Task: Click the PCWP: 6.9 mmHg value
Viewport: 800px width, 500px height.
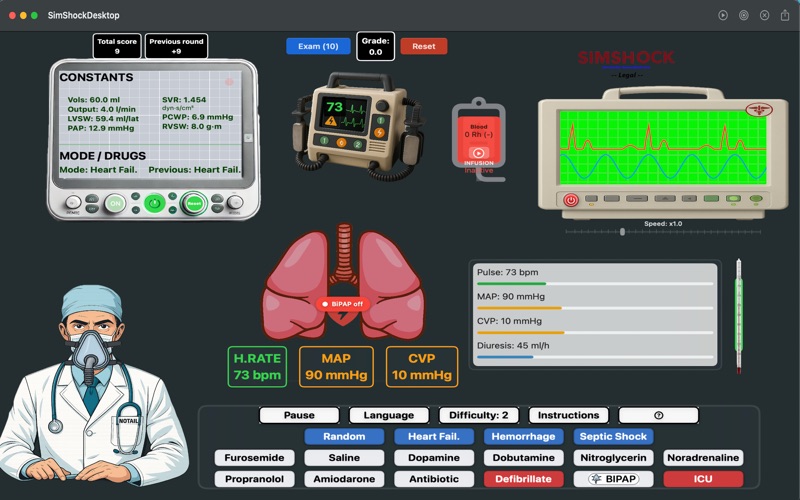Action: [x=197, y=117]
